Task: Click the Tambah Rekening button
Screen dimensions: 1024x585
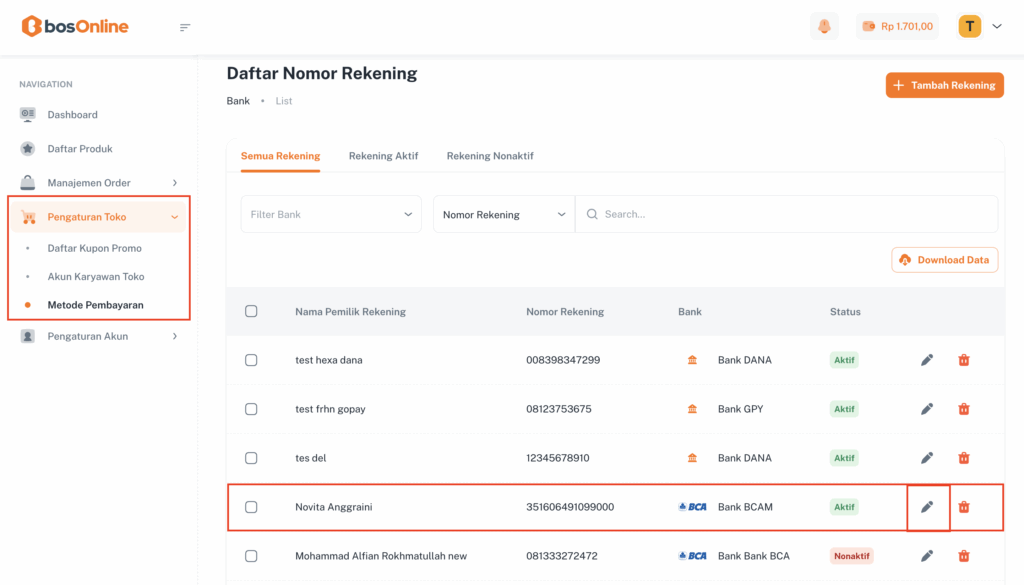Action: (944, 86)
